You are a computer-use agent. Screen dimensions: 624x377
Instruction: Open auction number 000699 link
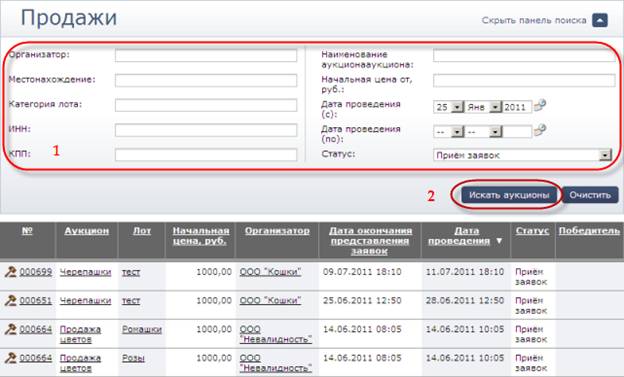click(36, 272)
